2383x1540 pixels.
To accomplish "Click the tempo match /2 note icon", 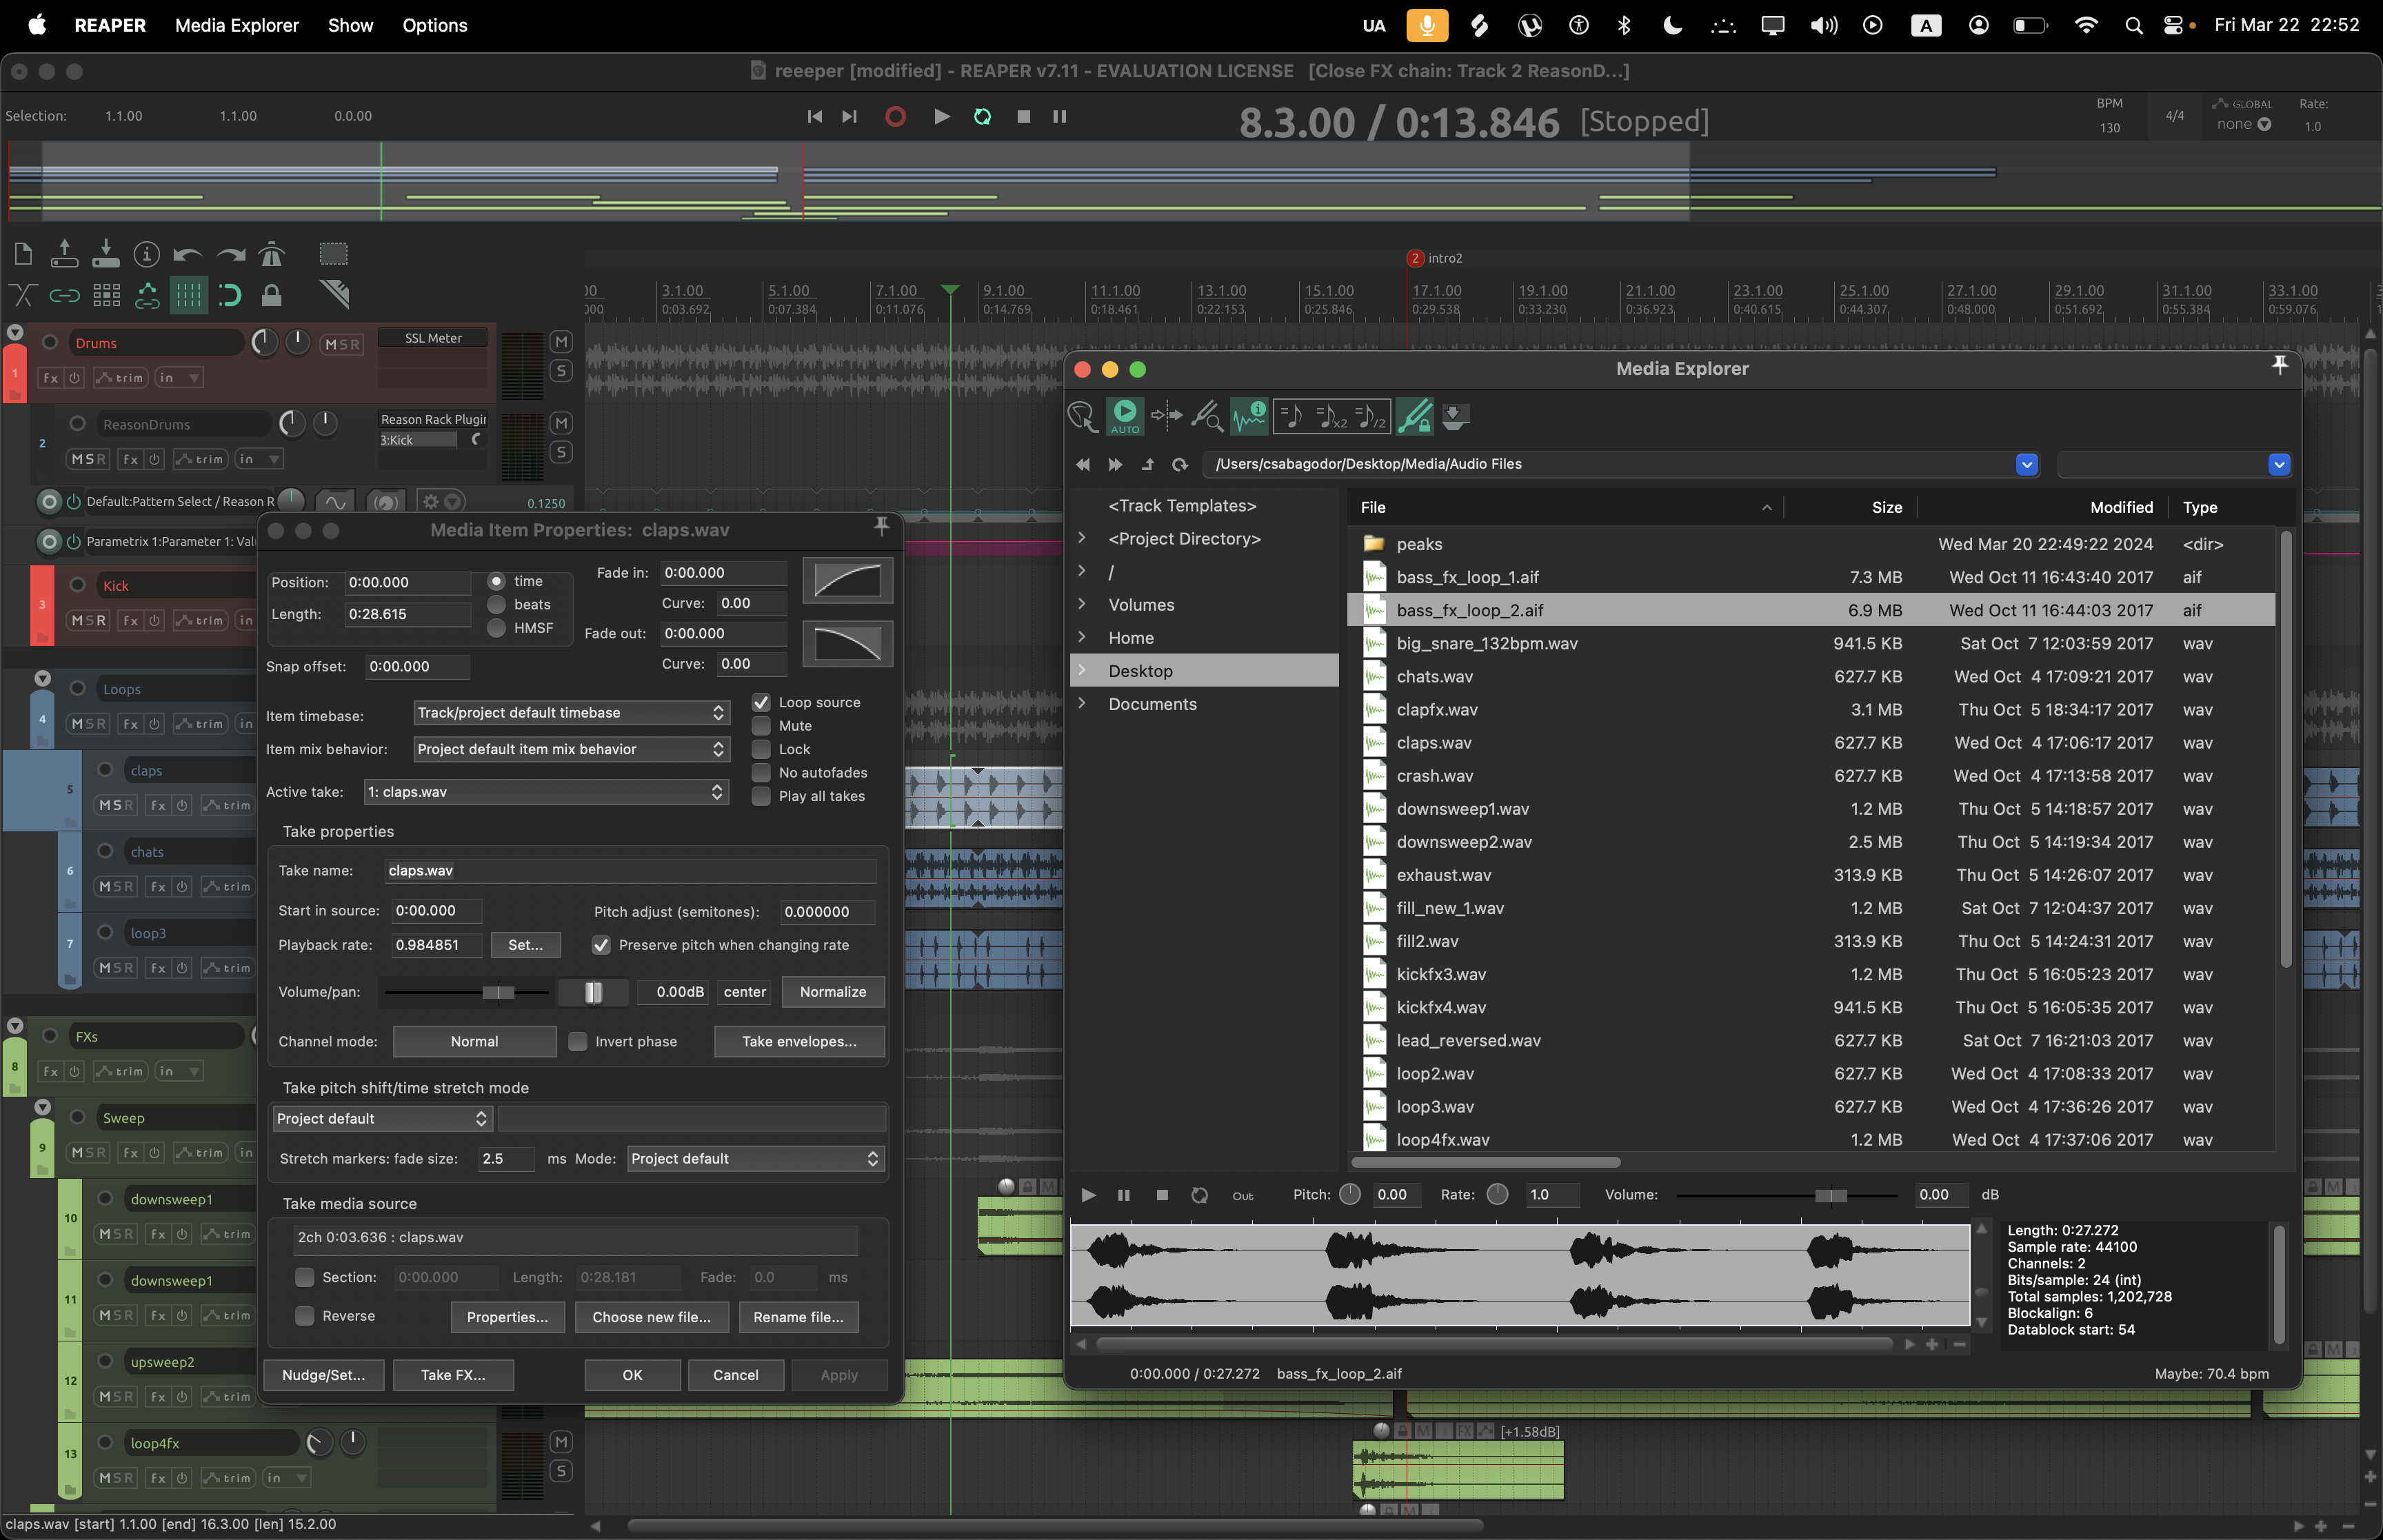I will [x=1371, y=415].
